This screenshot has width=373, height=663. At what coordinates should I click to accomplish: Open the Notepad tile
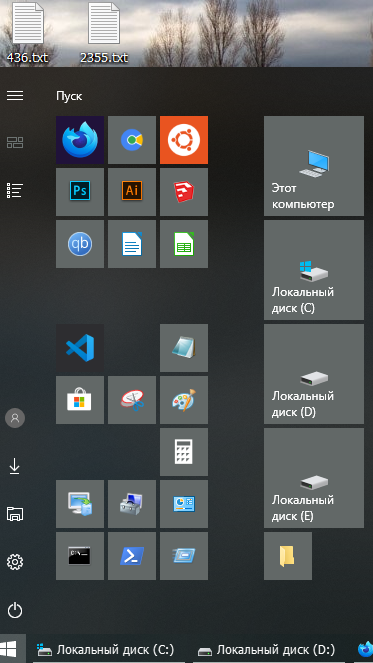click(x=184, y=348)
